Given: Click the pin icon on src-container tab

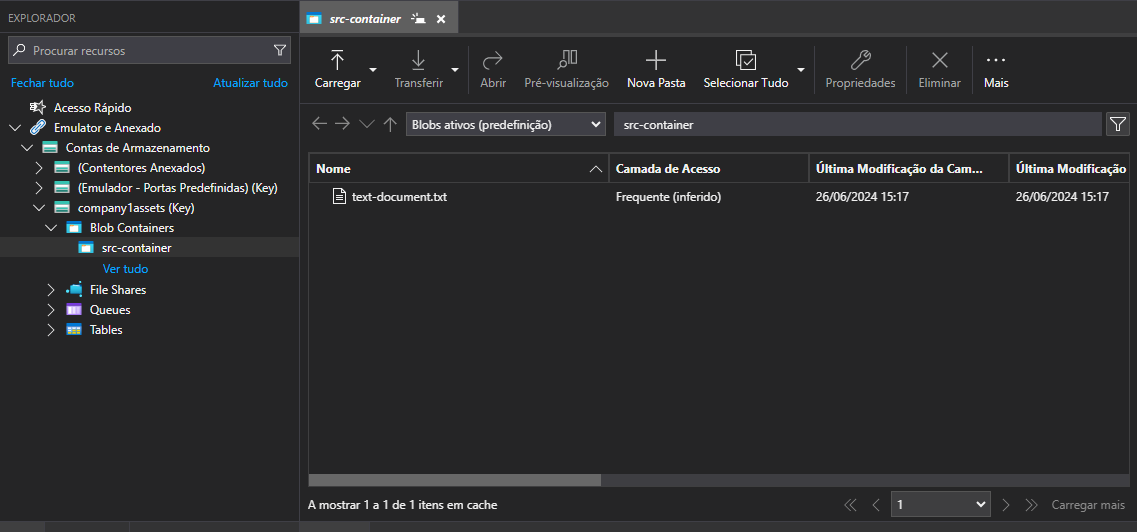Looking at the screenshot, I should (x=418, y=19).
